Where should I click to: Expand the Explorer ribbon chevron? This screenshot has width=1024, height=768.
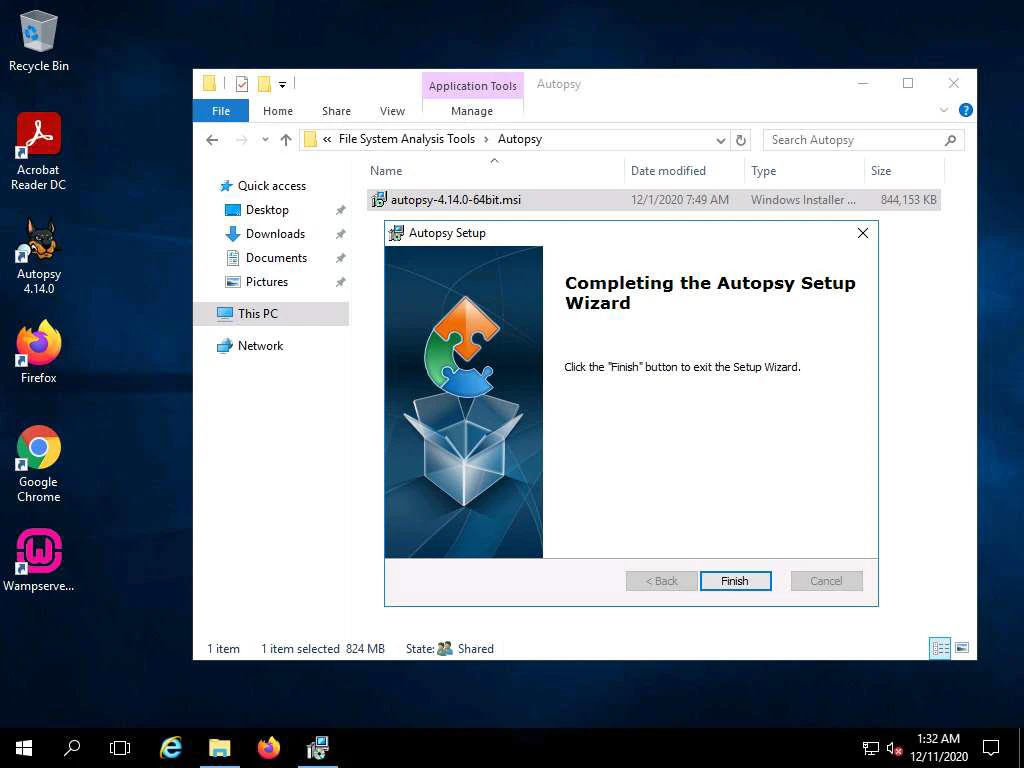[x=944, y=110]
